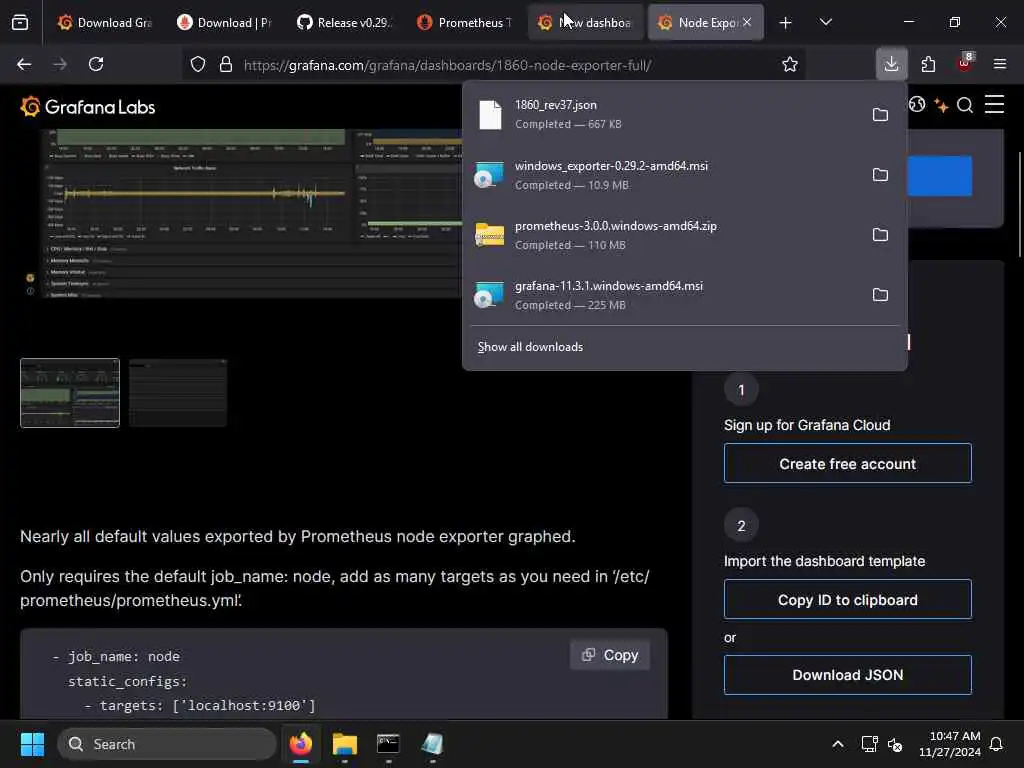The width and height of the screenshot is (1024, 768).
Task: Show windows_exporter msi in its folder
Action: coord(880,175)
